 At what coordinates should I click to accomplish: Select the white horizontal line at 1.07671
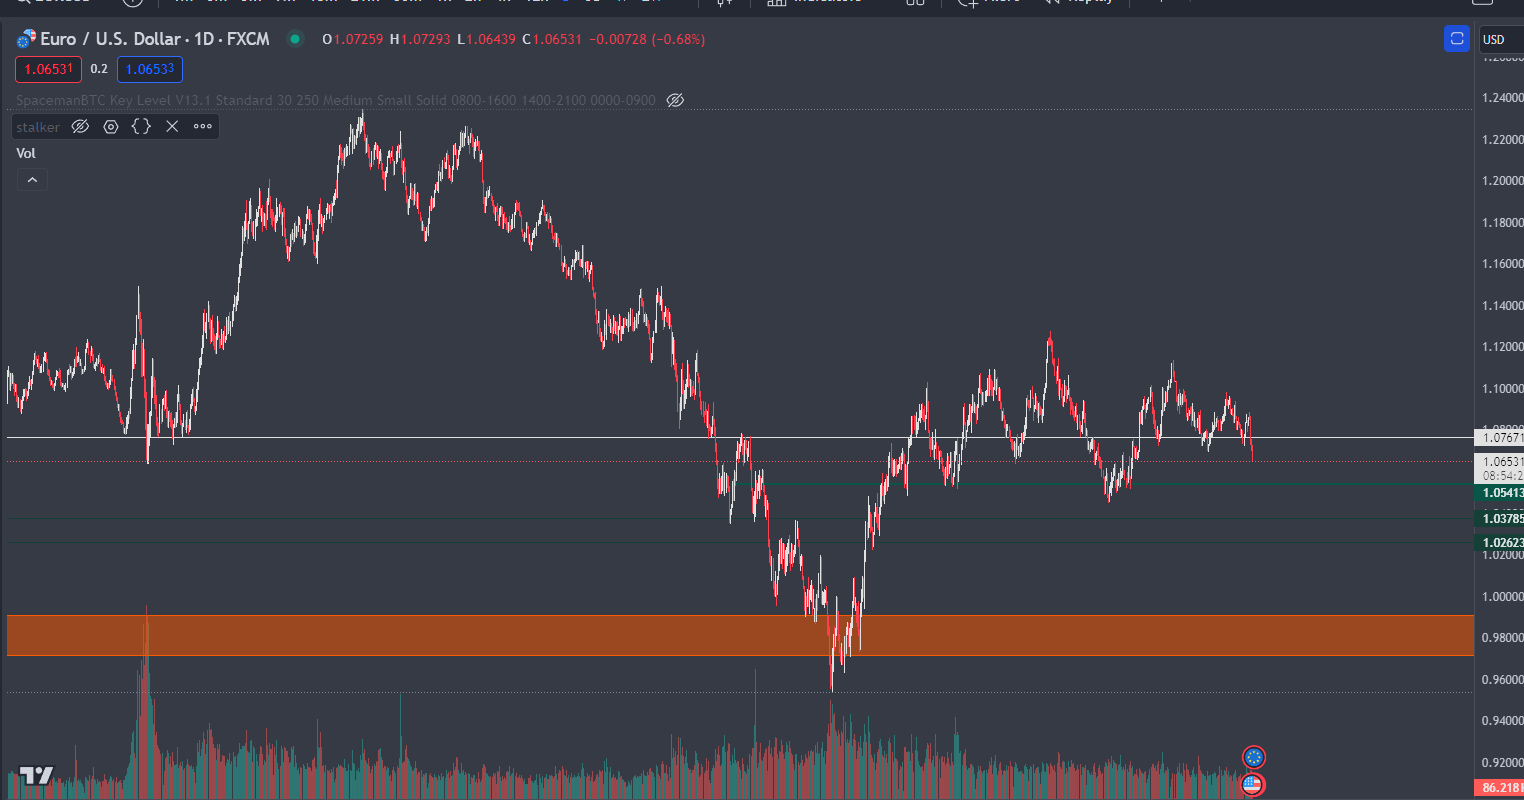740,438
